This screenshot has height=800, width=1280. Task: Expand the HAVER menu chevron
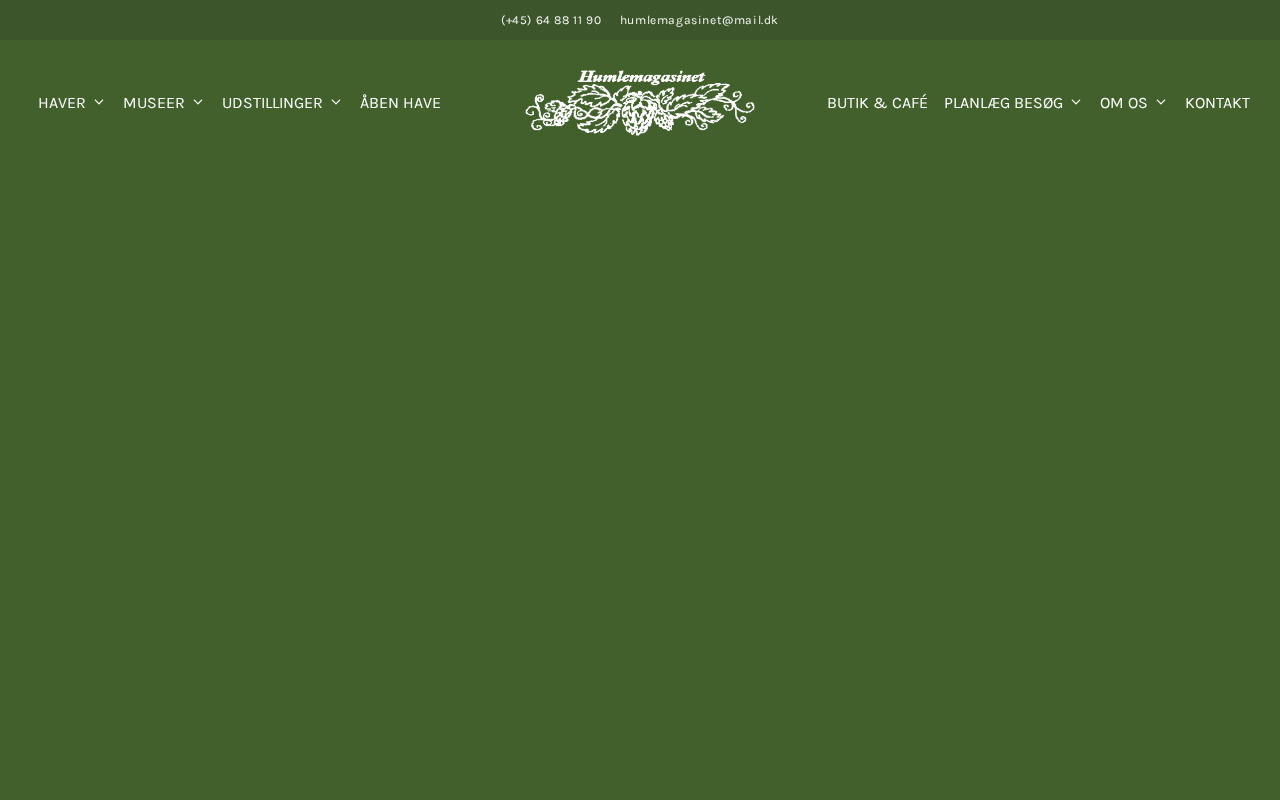point(99,102)
